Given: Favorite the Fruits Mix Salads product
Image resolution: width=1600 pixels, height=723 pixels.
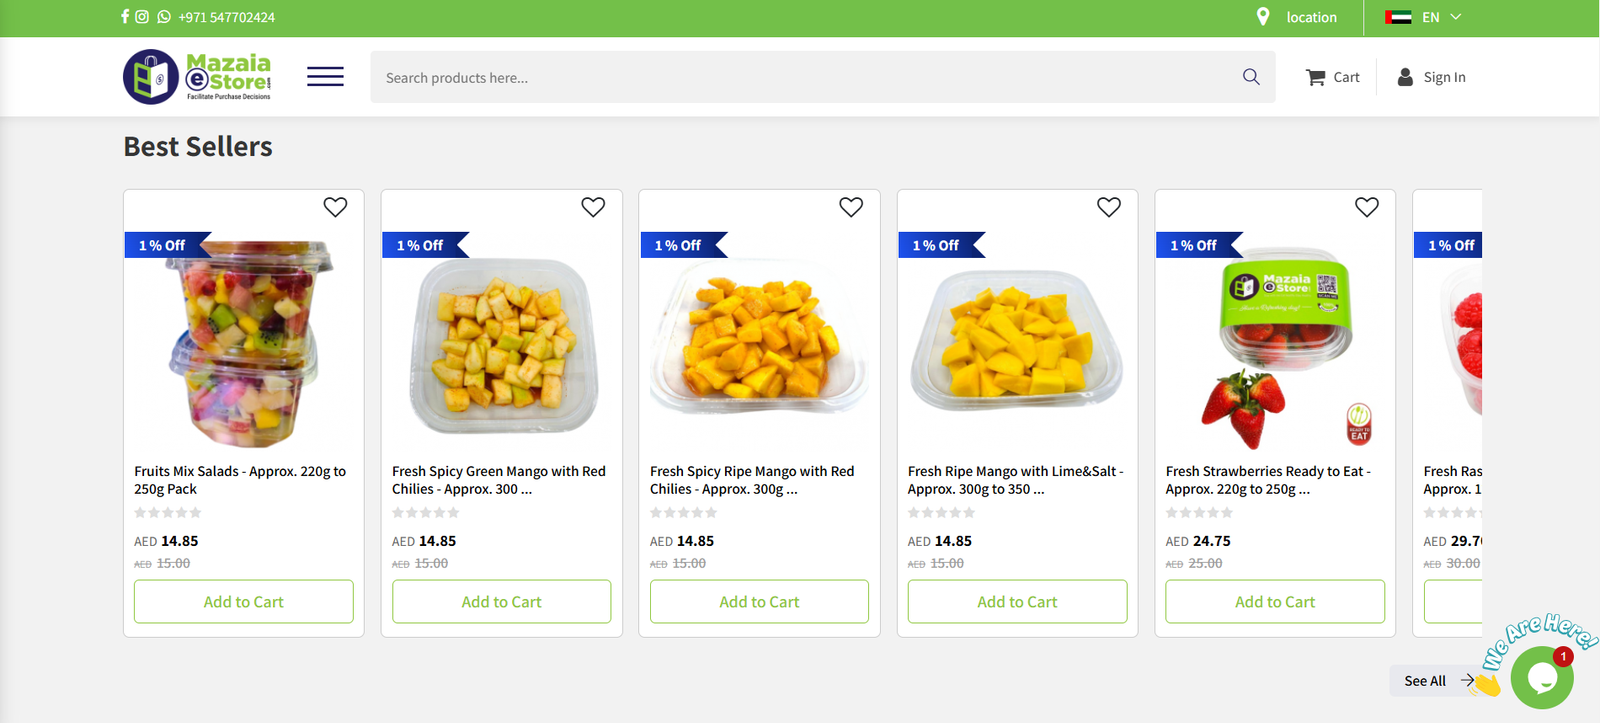Looking at the screenshot, I should (335, 207).
